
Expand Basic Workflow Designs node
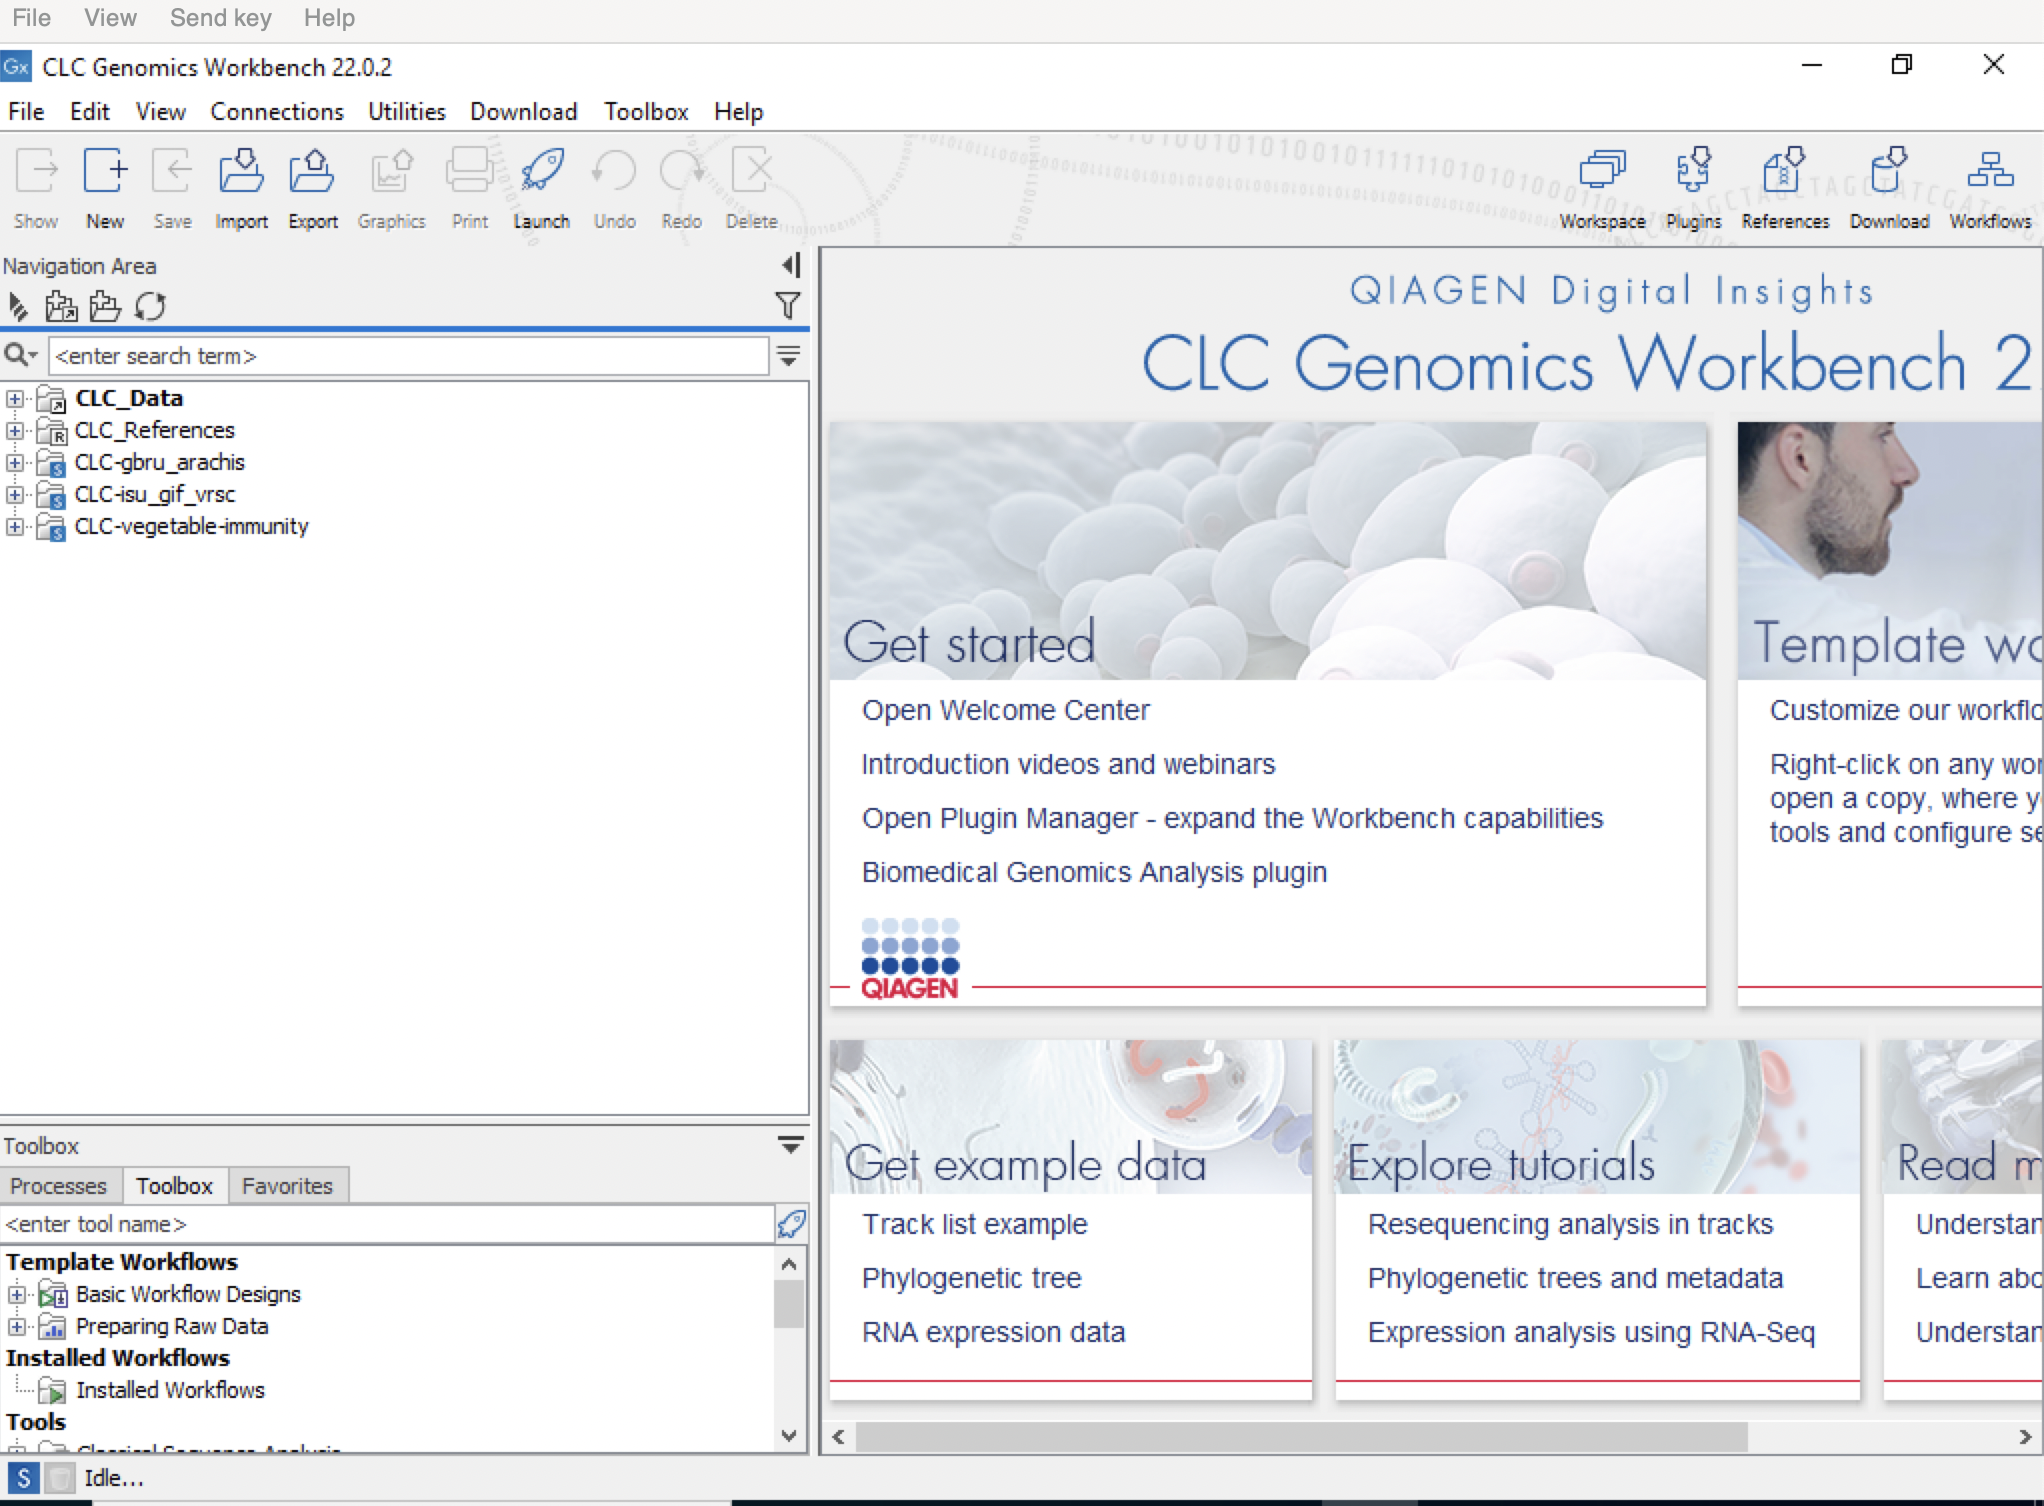17,1294
